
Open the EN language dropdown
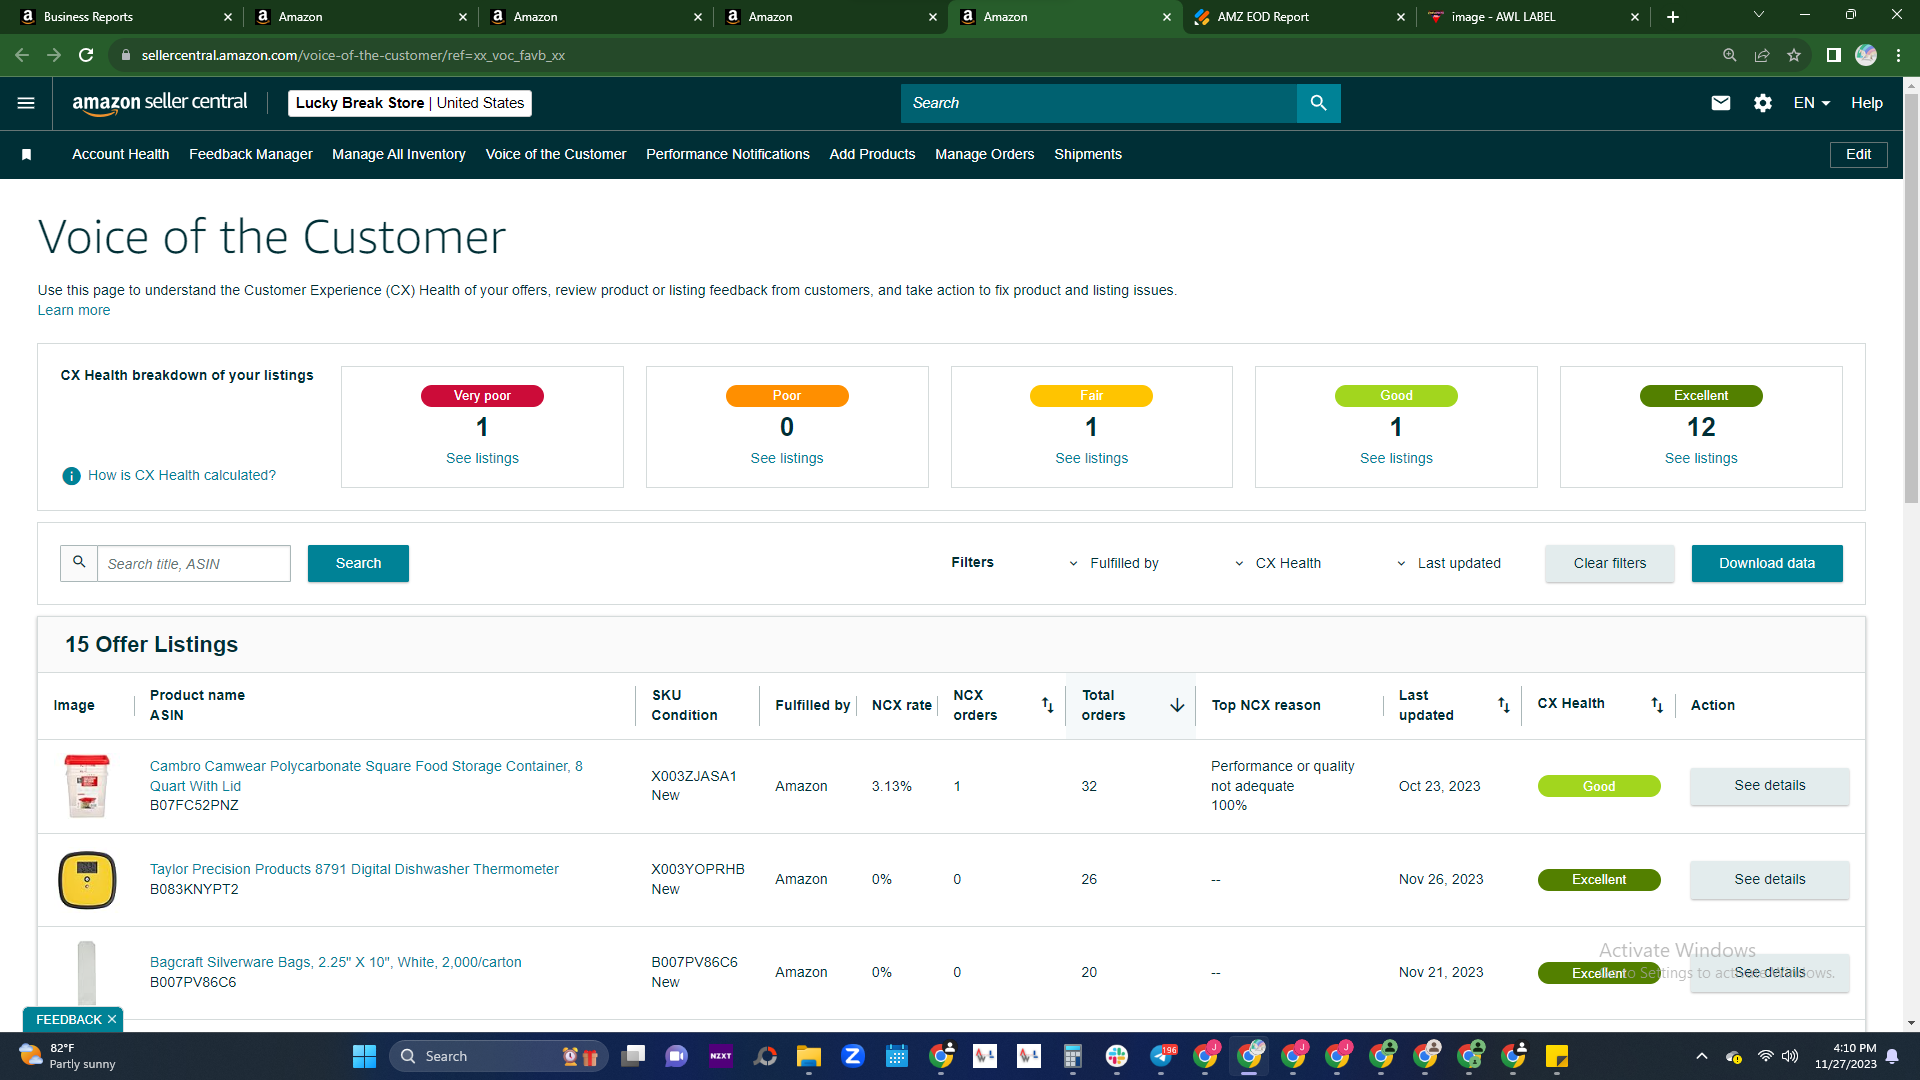[x=1811, y=103]
